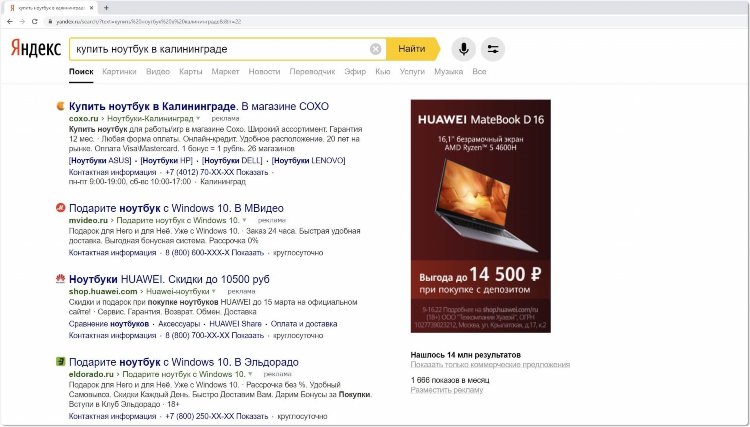Open the eldorado.ru green domain link
The height and width of the screenshot is (427, 750).
click(91, 374)
